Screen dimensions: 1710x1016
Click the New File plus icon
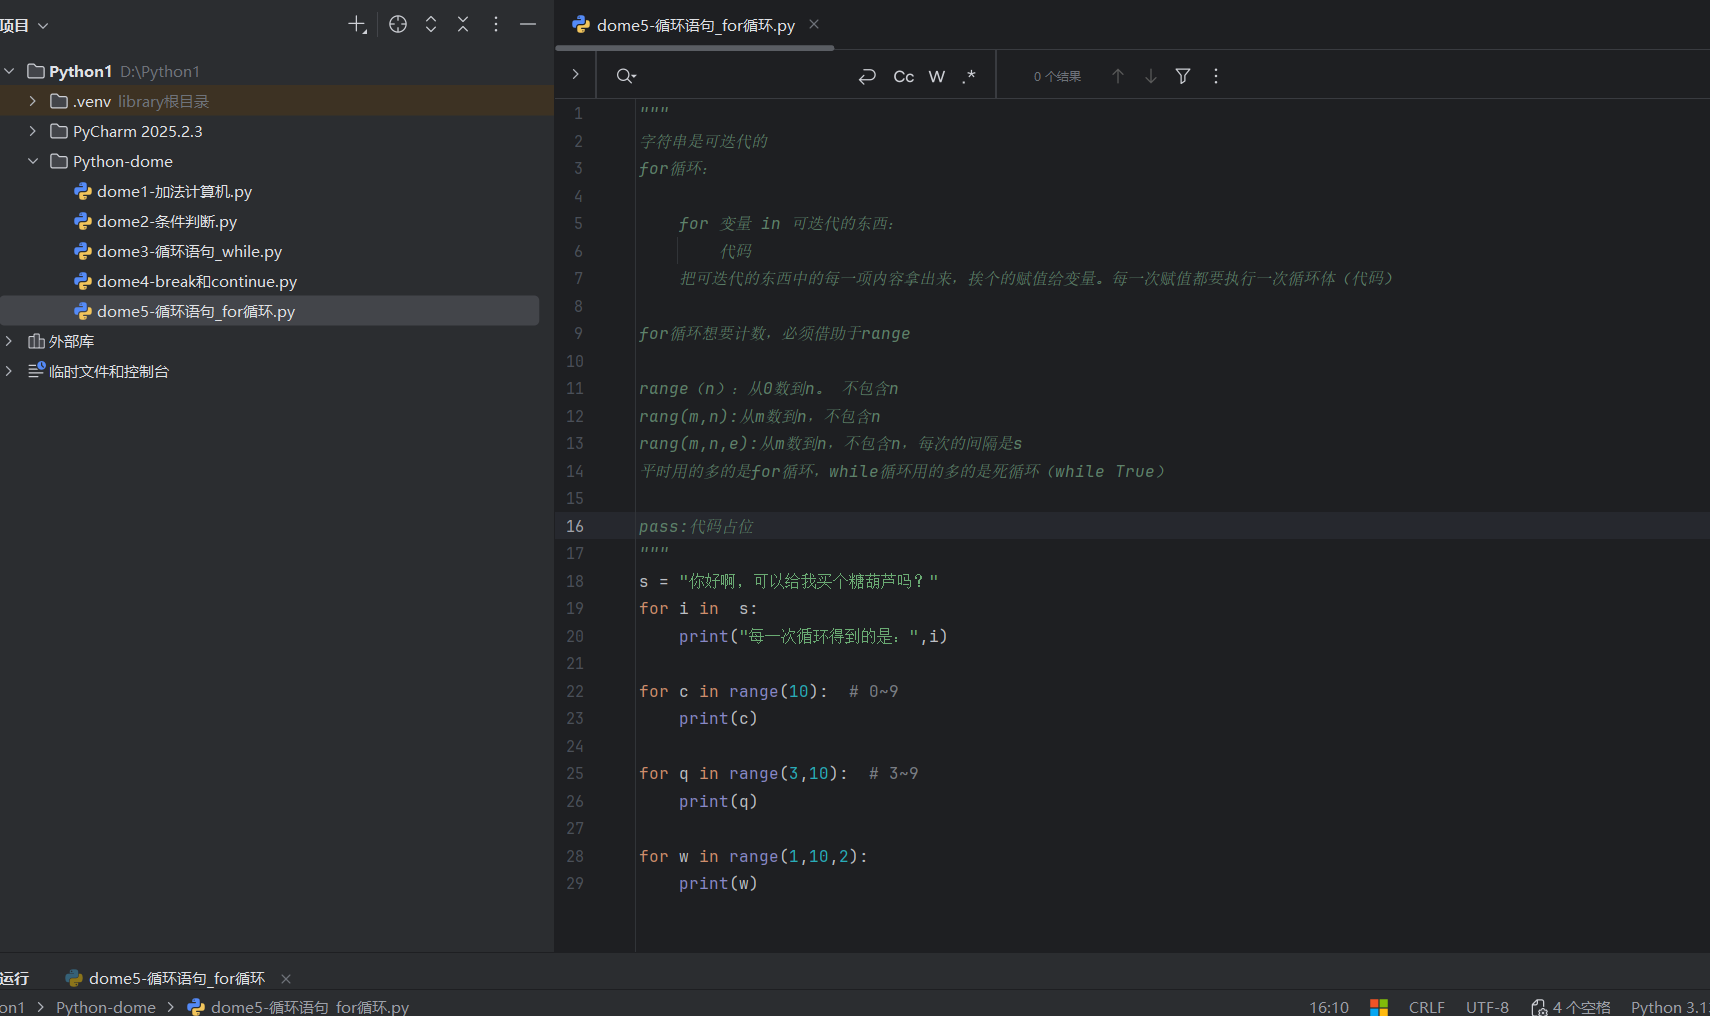357,25
